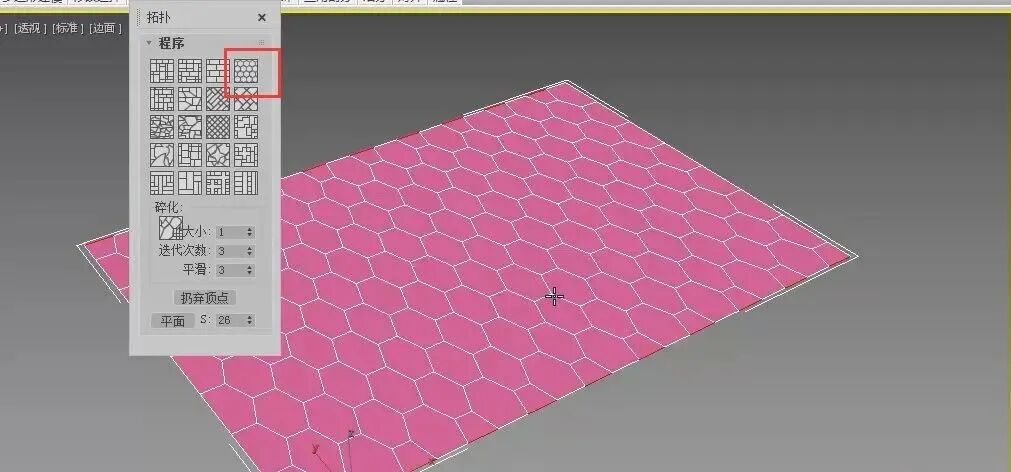Close the 拓扑 topology panel
1011x472 pixels.
(x=262, y=17)
